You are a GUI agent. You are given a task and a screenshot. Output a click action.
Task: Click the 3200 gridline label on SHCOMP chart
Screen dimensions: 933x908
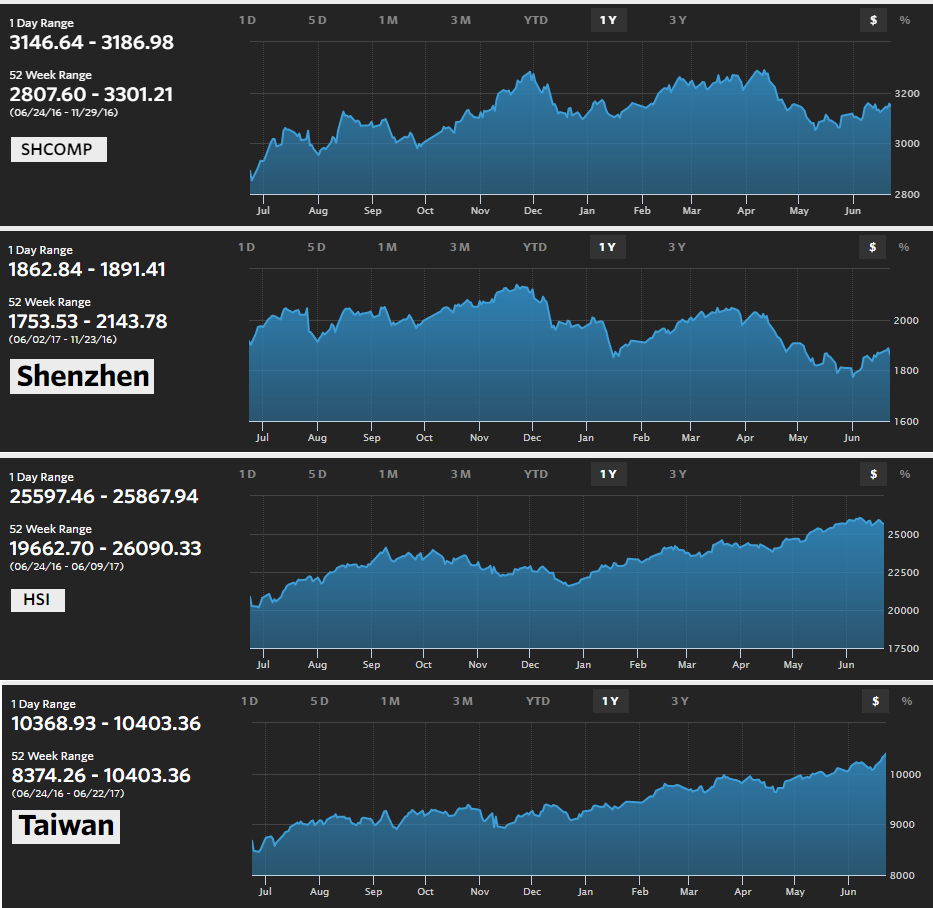click(907, 93)
